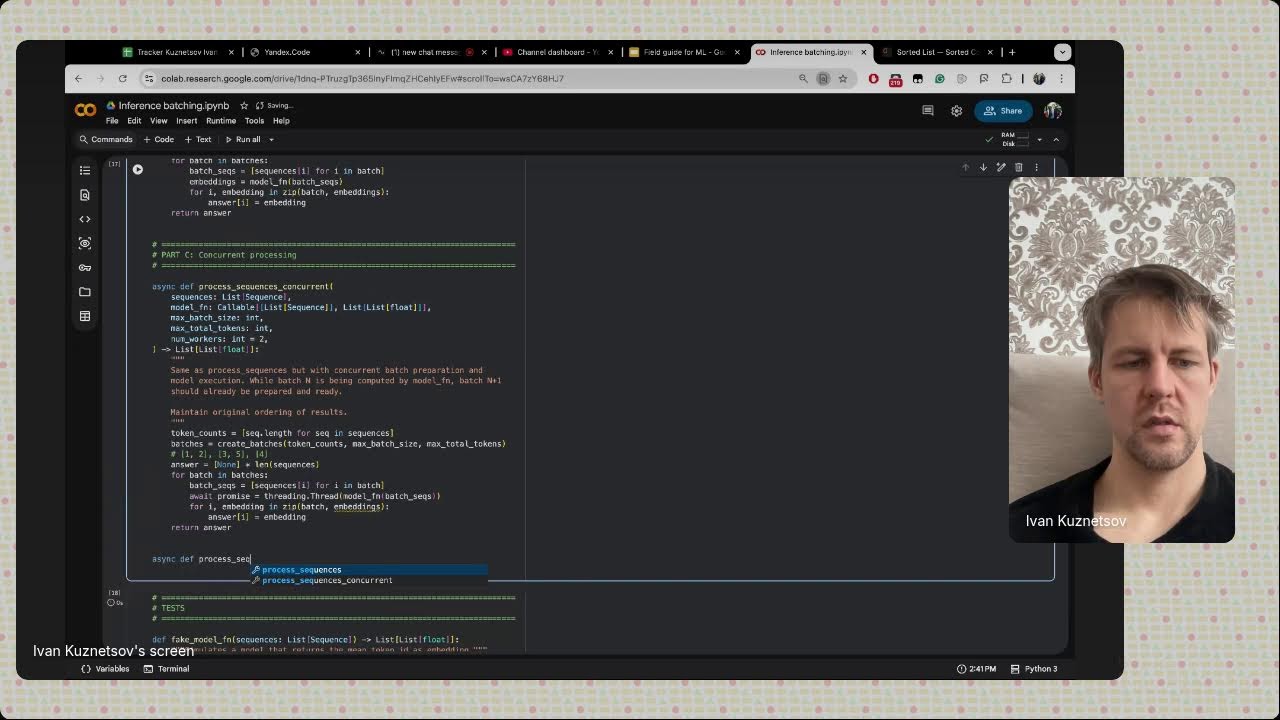Click the Python 3 runtime status

coord(1034,669)
